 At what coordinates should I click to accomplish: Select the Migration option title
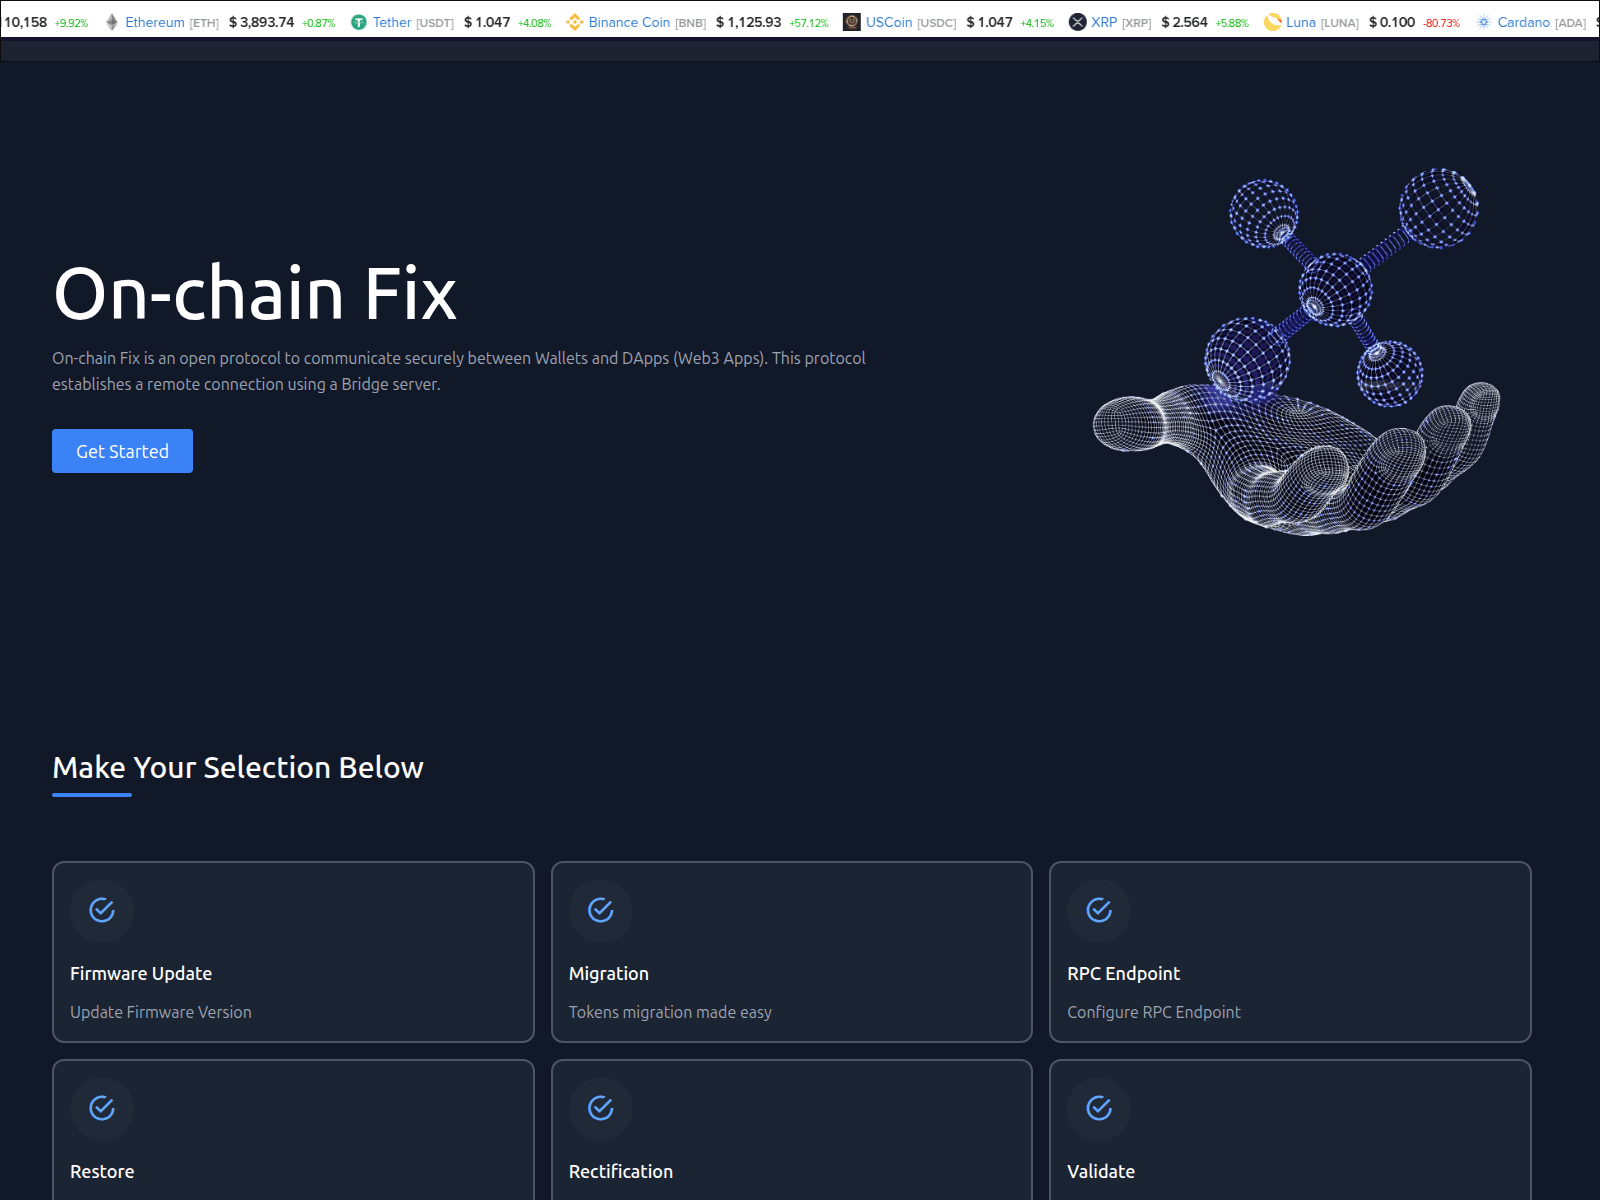tap(609, 974)
